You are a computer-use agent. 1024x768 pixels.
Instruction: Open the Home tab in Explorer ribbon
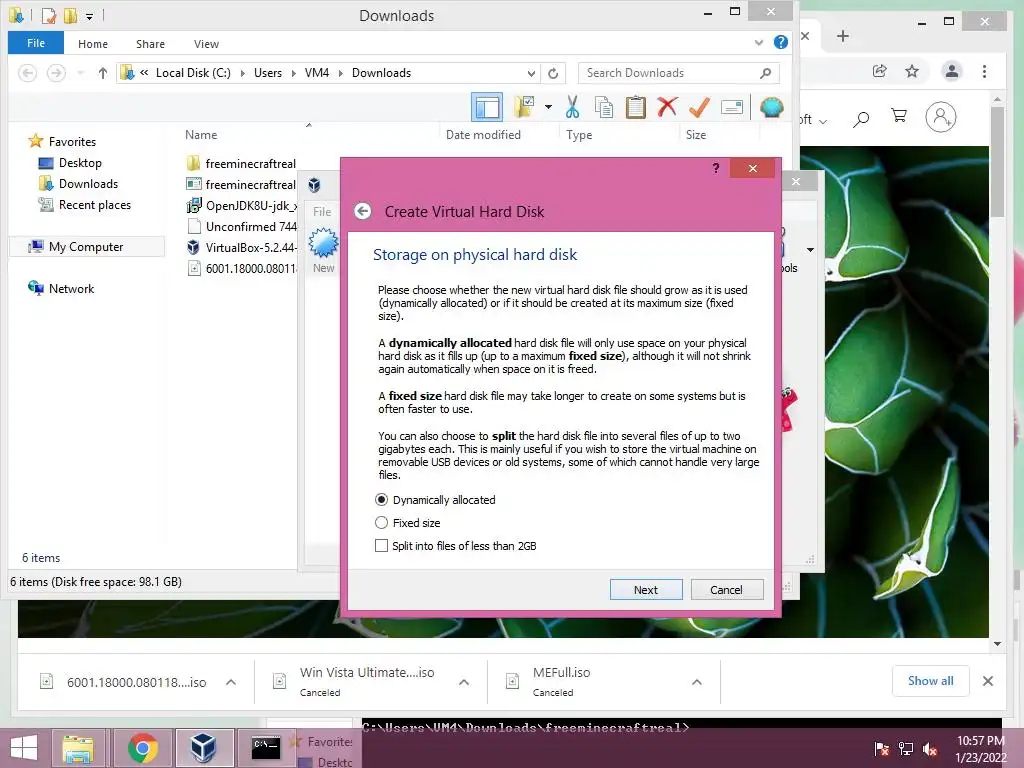click(x=93, y=44)
